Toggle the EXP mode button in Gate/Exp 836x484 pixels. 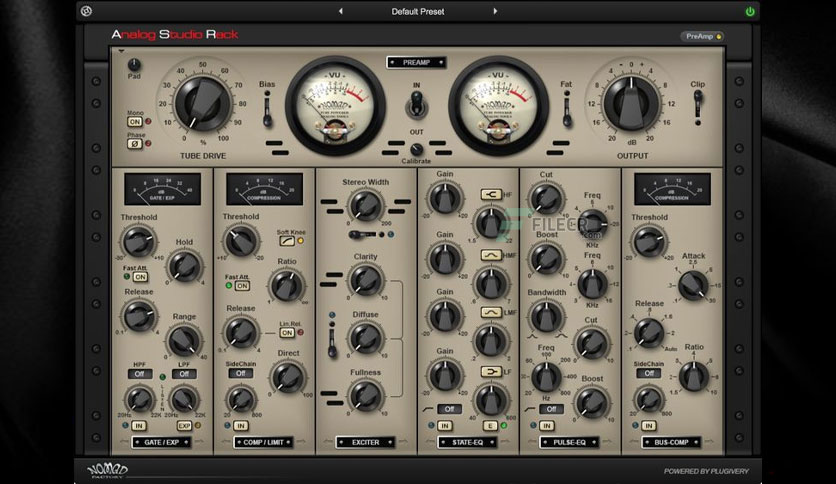[x=184, y=426]
